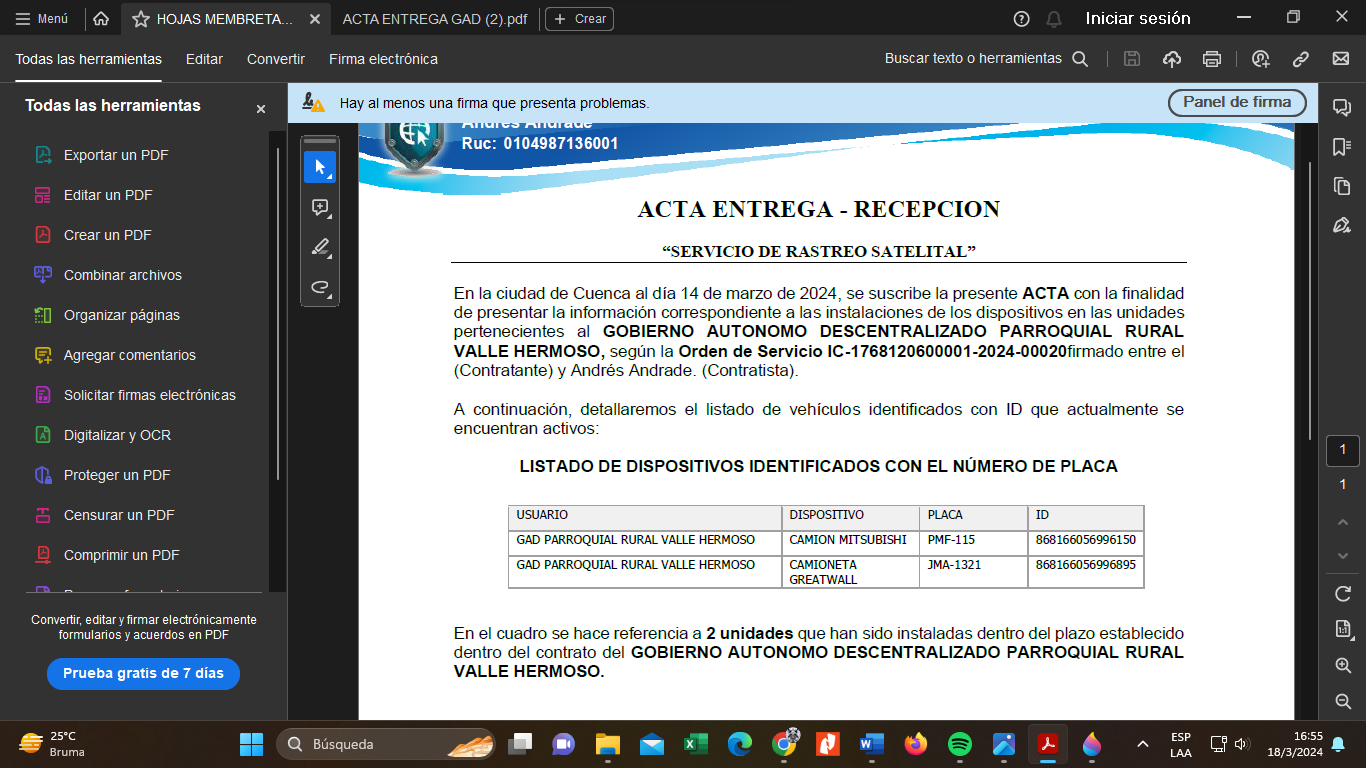The image size is (1366, 768).
Task: Switch to ACTA ENTREGA GAD (2).pdf tab
Action: (434, 19)
